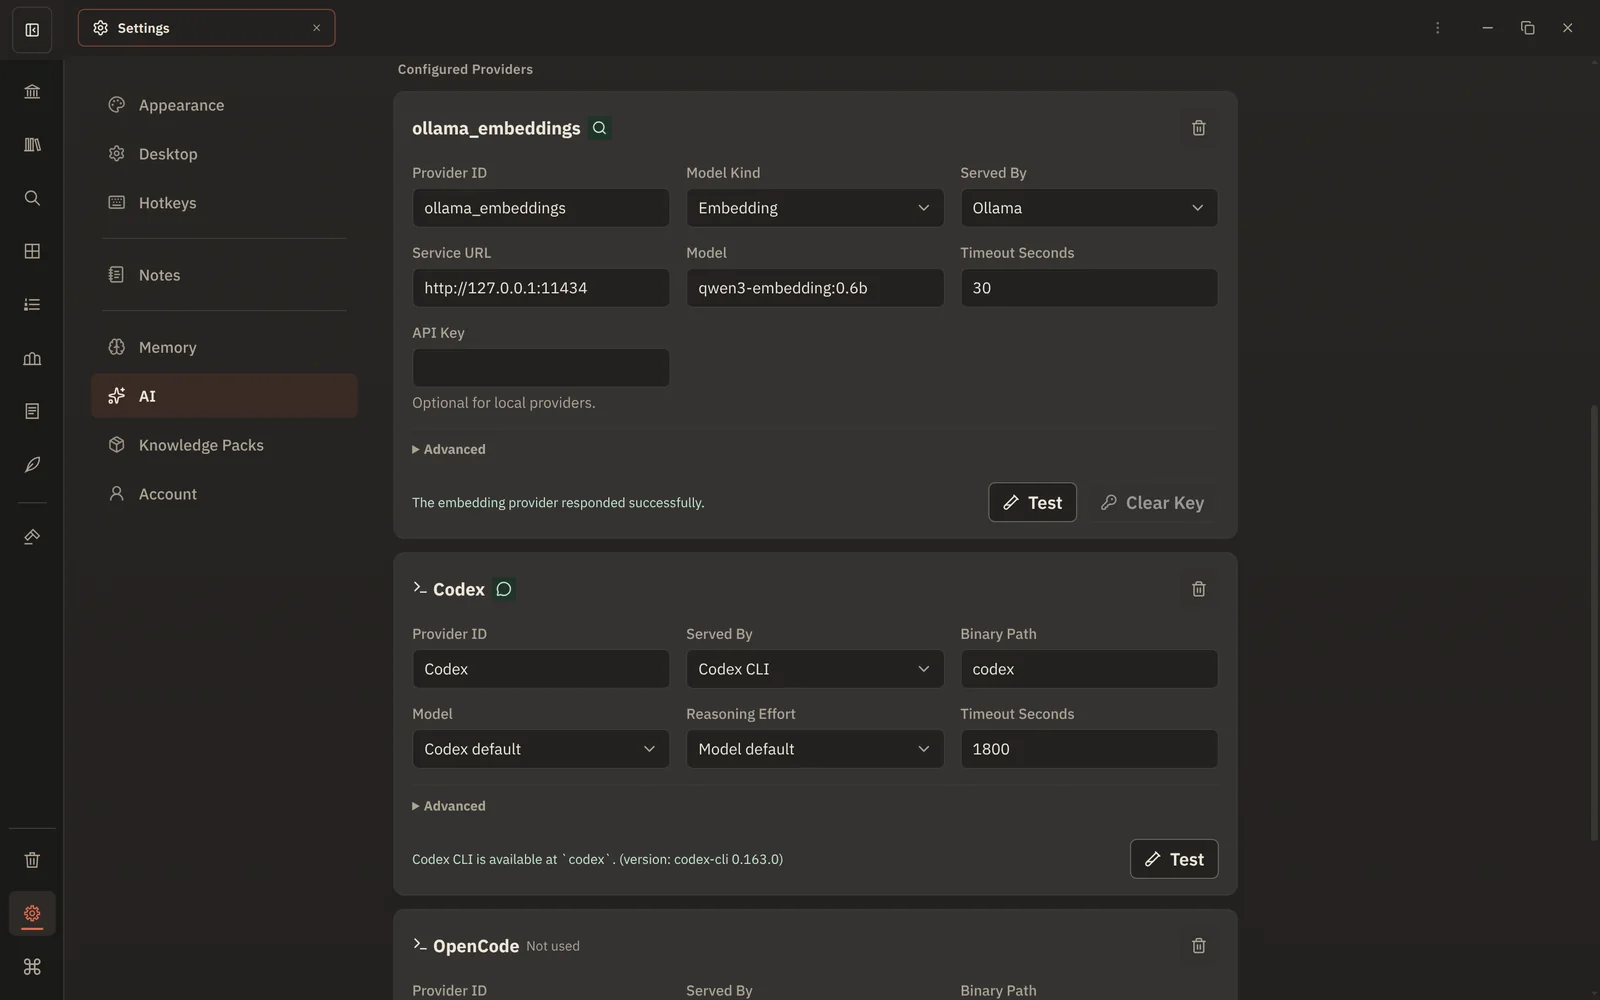Click the settings page vertical scrollbar
Viewport: 1600px width, 1000px height.
tap(1594, 622)
